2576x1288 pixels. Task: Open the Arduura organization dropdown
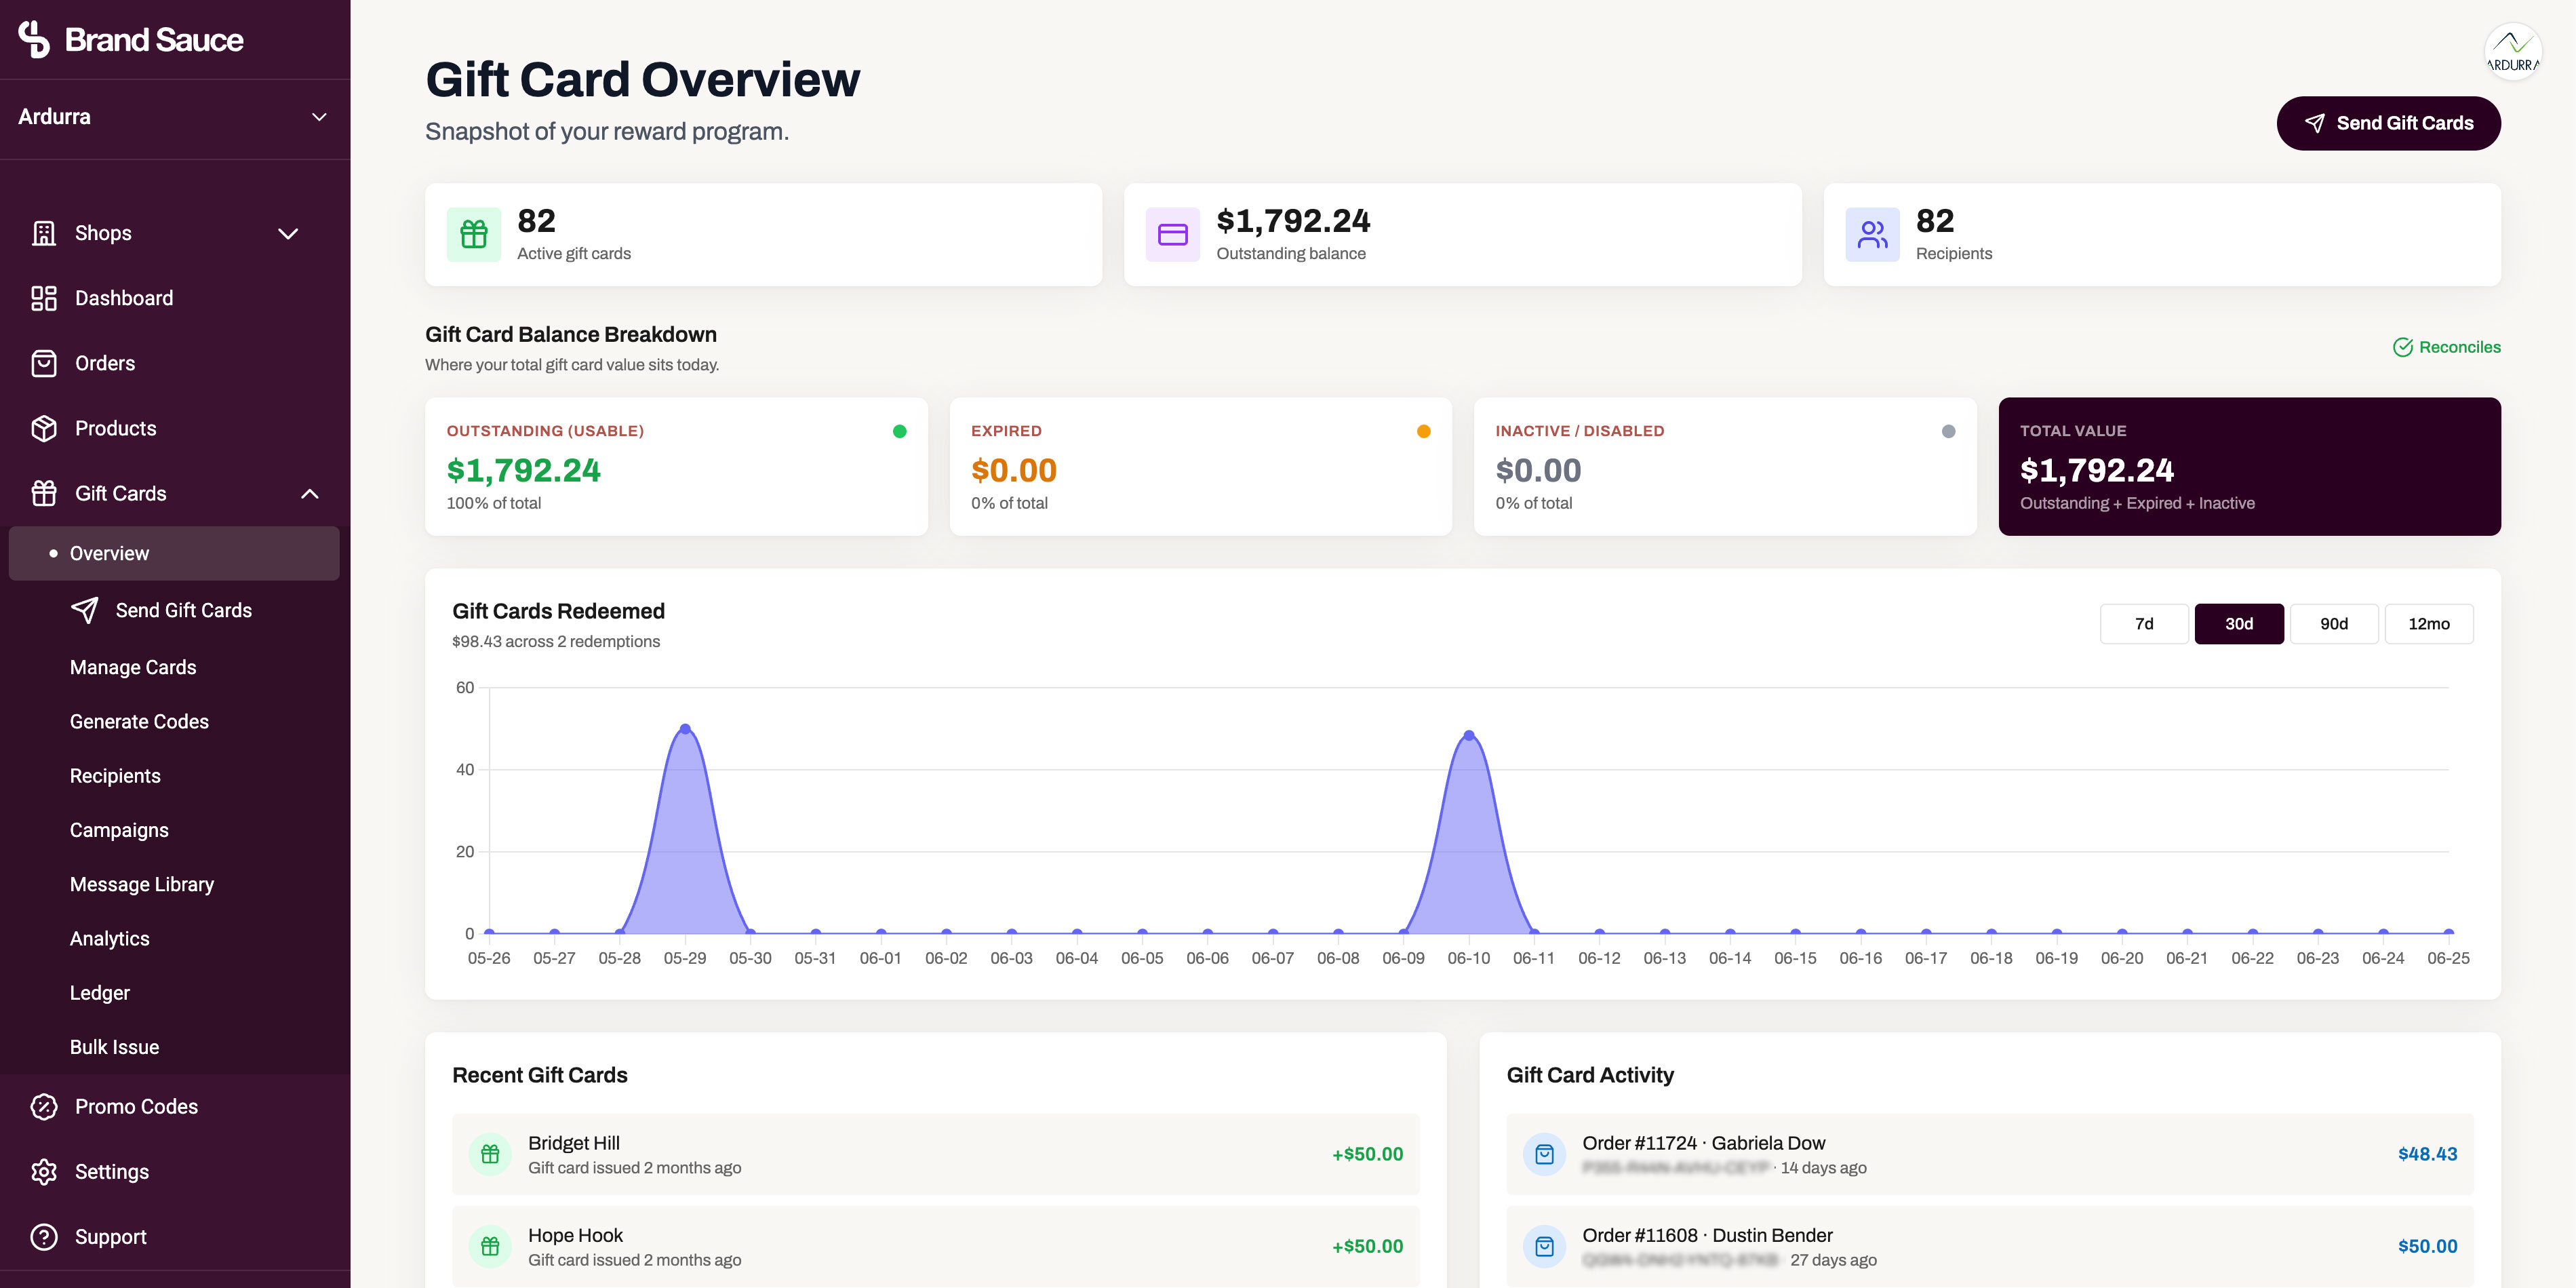pos(175,117)
